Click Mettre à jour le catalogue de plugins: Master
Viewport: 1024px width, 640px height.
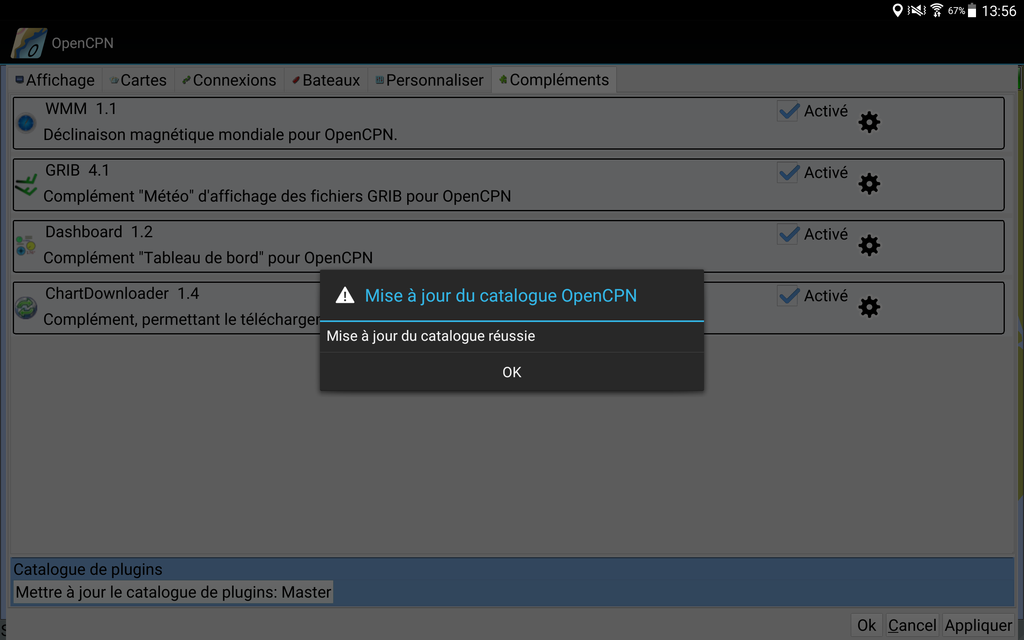tap(173, 592)
